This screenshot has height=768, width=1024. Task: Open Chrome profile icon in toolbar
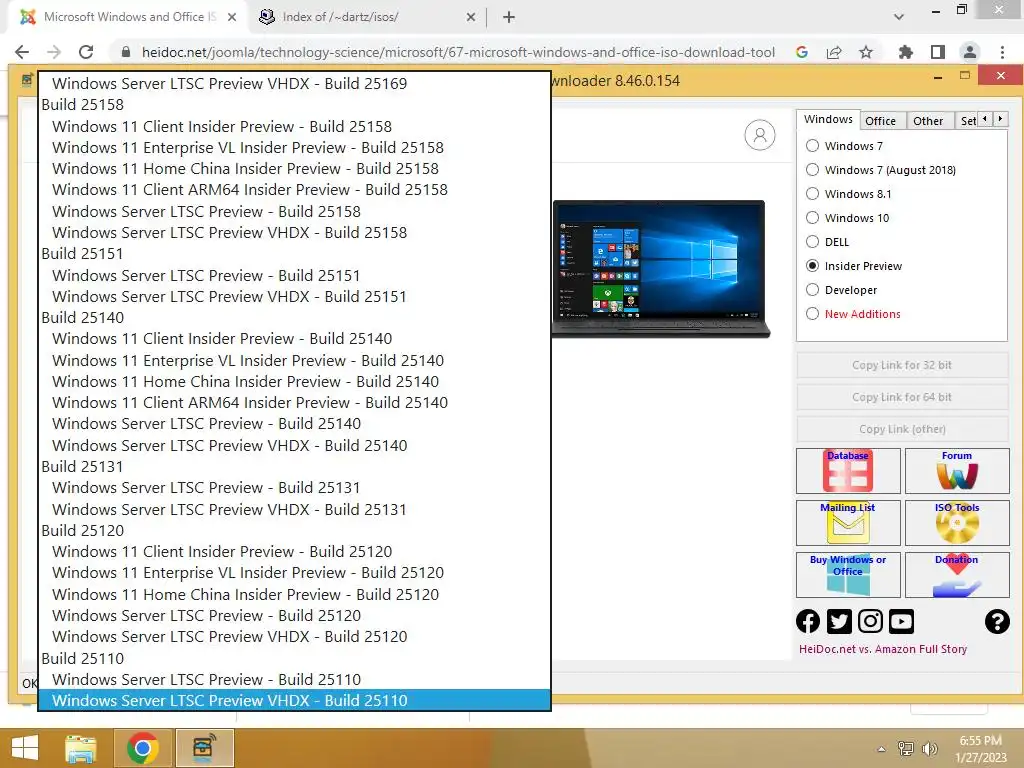tap(970, 52)
